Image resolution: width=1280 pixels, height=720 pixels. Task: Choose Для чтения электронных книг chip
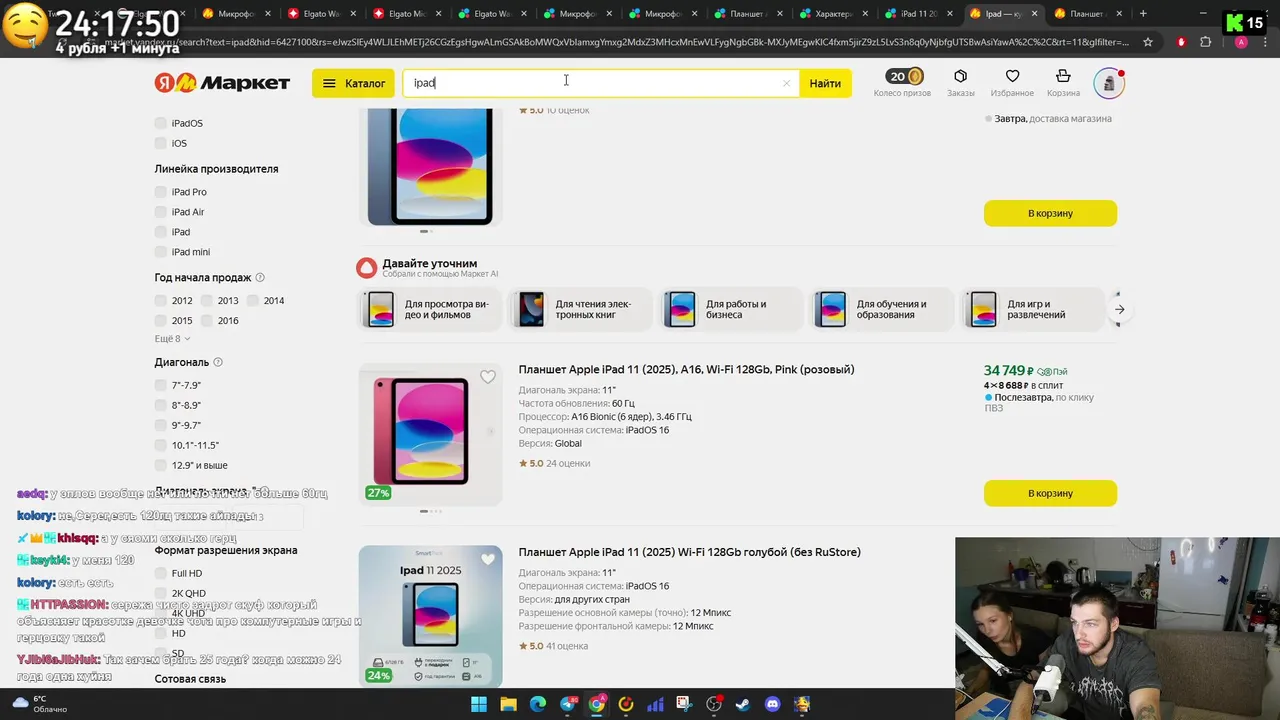pos(580,309)
